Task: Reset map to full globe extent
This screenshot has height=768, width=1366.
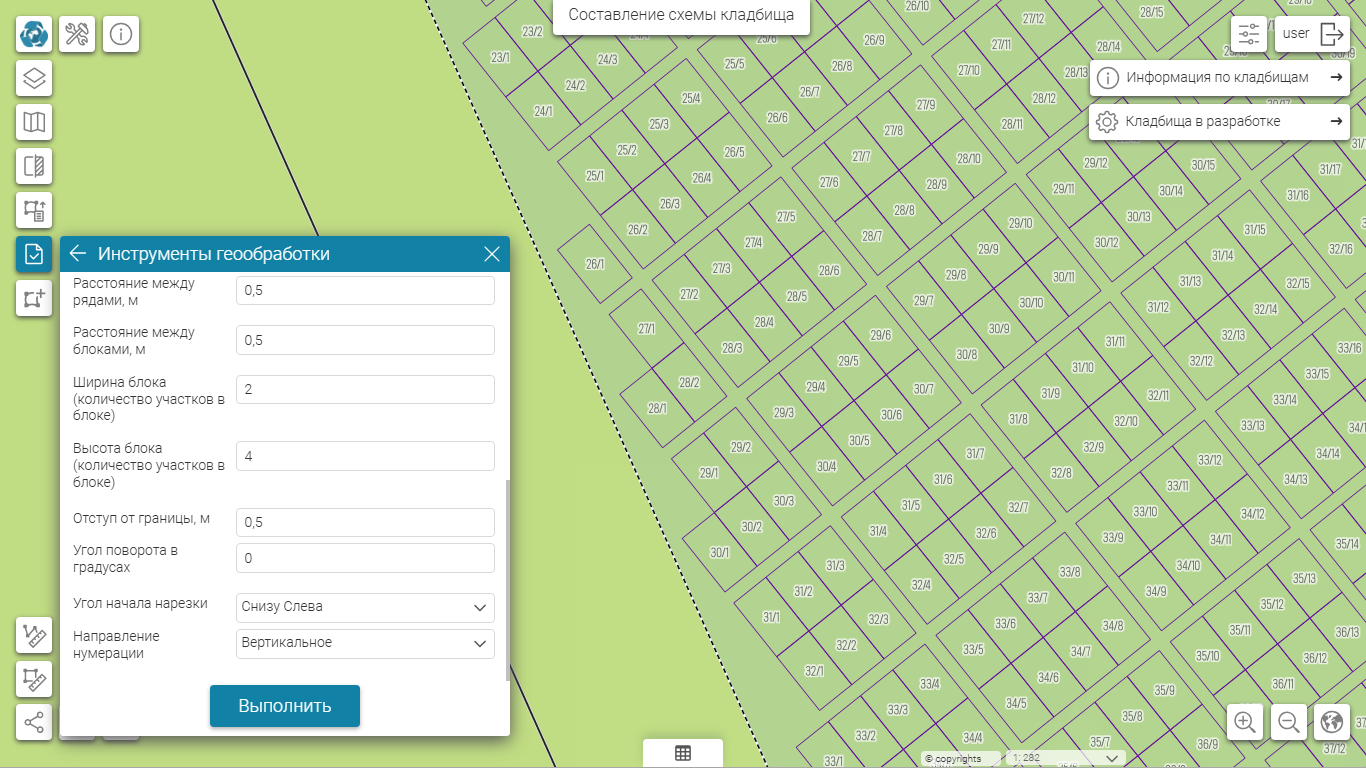Action: click(1331, 722)
